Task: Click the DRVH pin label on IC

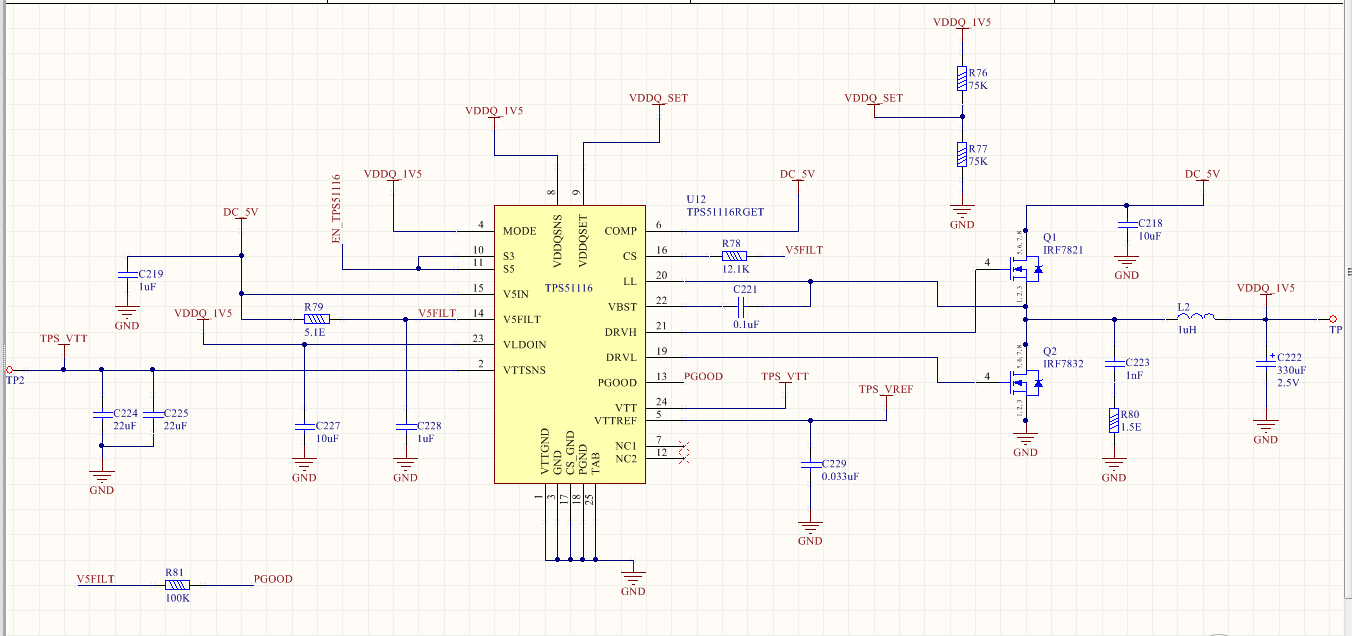Action: [621, 332]
